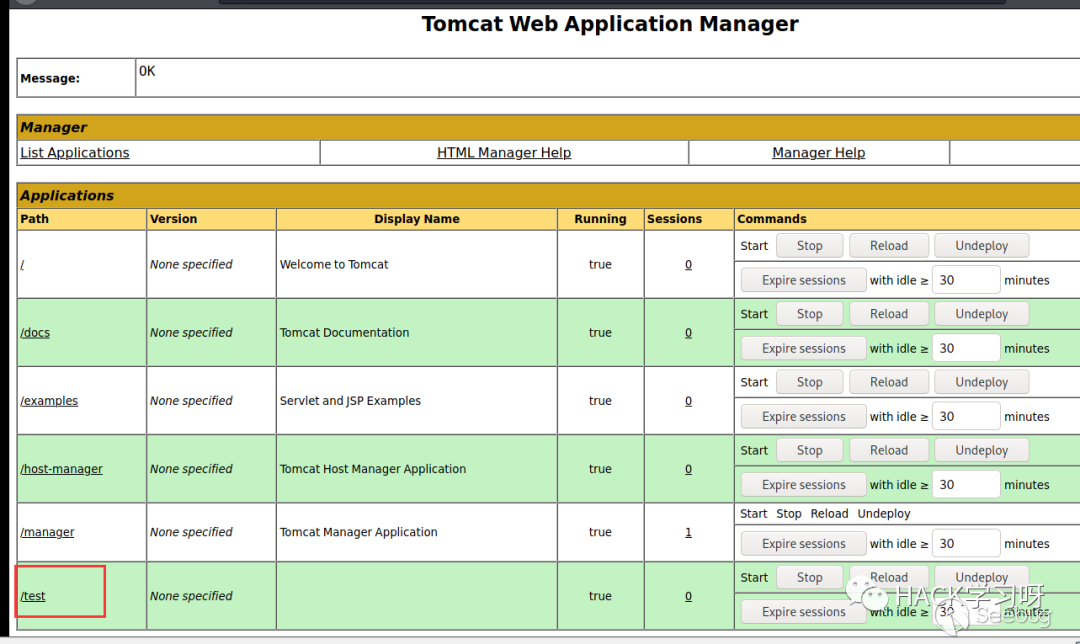Screen dimensions: 1080x644
Task: View session count for /manager app
Action: (688, 532)
